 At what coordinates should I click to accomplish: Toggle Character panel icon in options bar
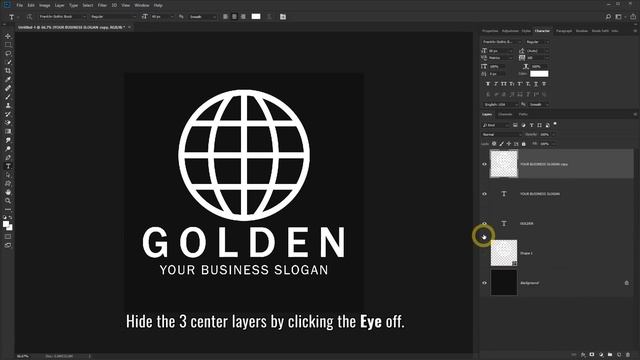coord(283,17)
